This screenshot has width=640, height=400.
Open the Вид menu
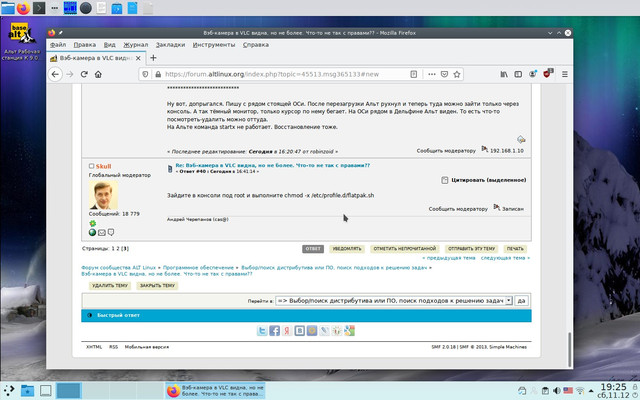click(109, 45)
